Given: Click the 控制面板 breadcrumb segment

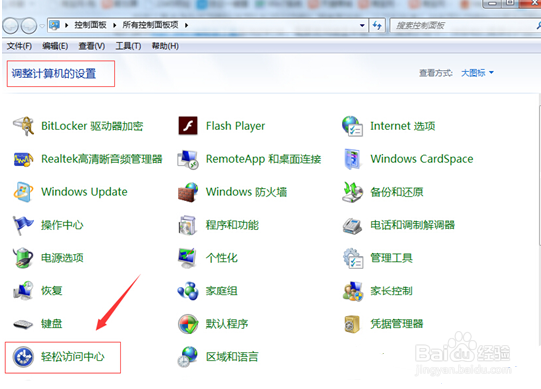Looking at the screenshot, I should coord(90,25).
